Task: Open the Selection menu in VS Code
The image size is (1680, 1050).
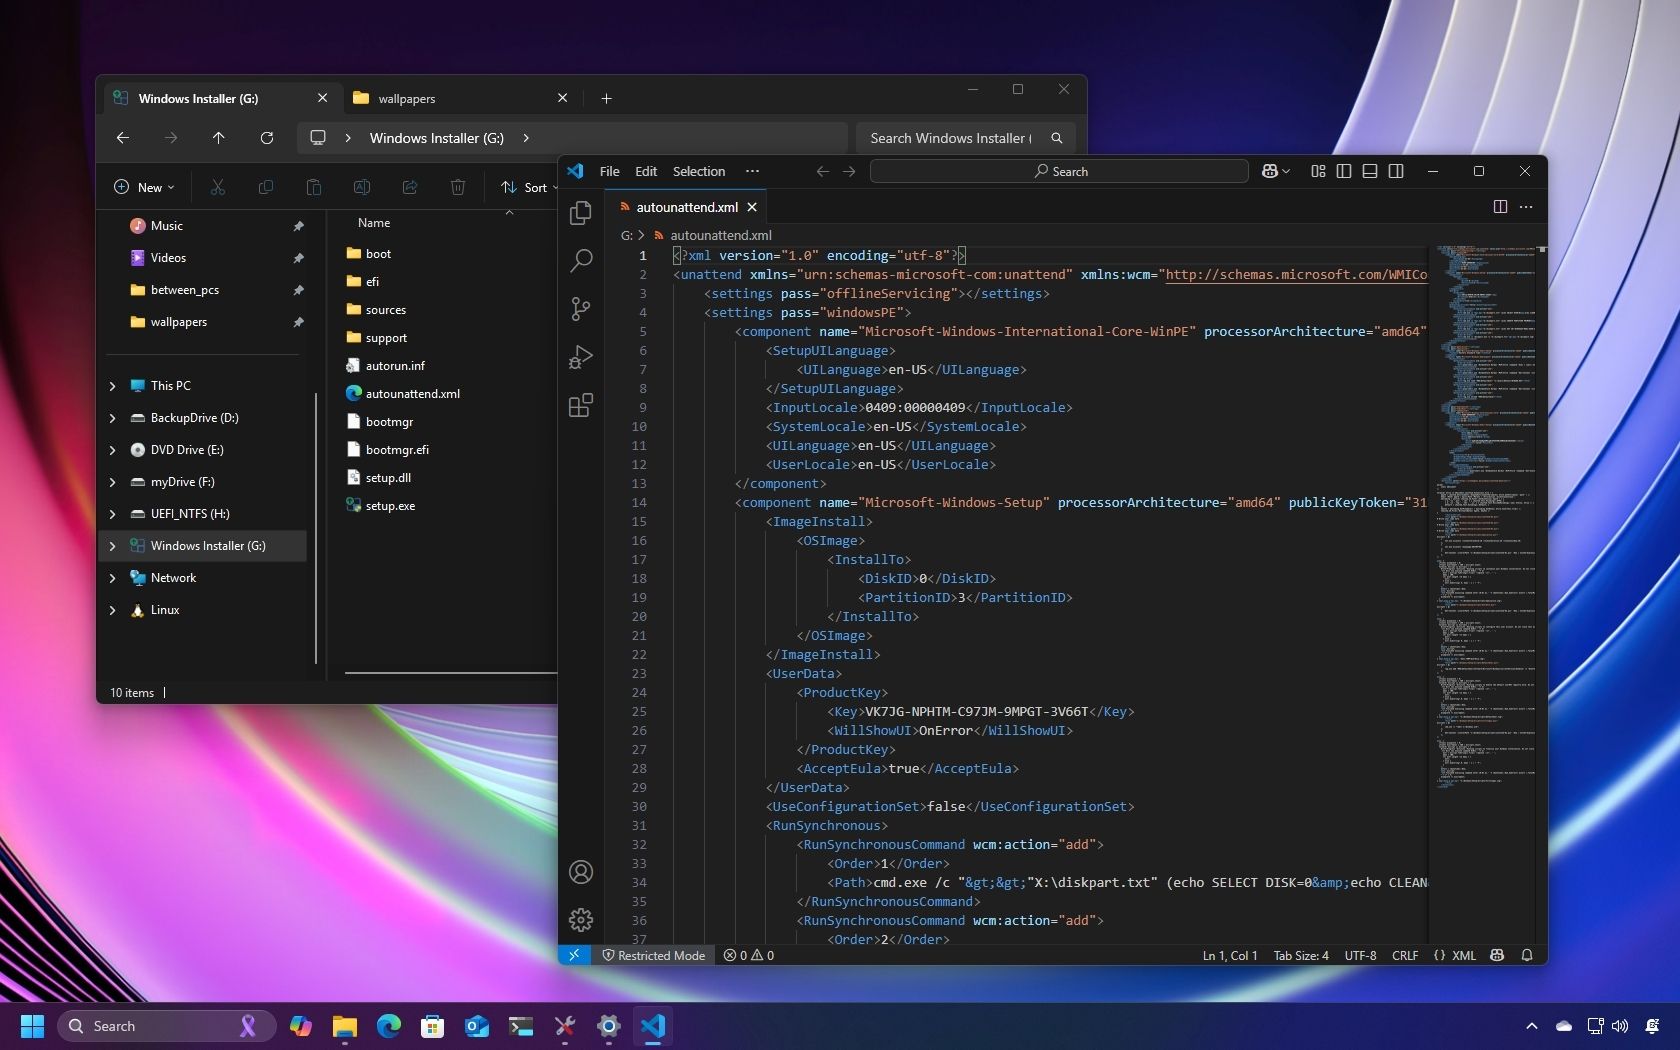Action: [698, 171]
